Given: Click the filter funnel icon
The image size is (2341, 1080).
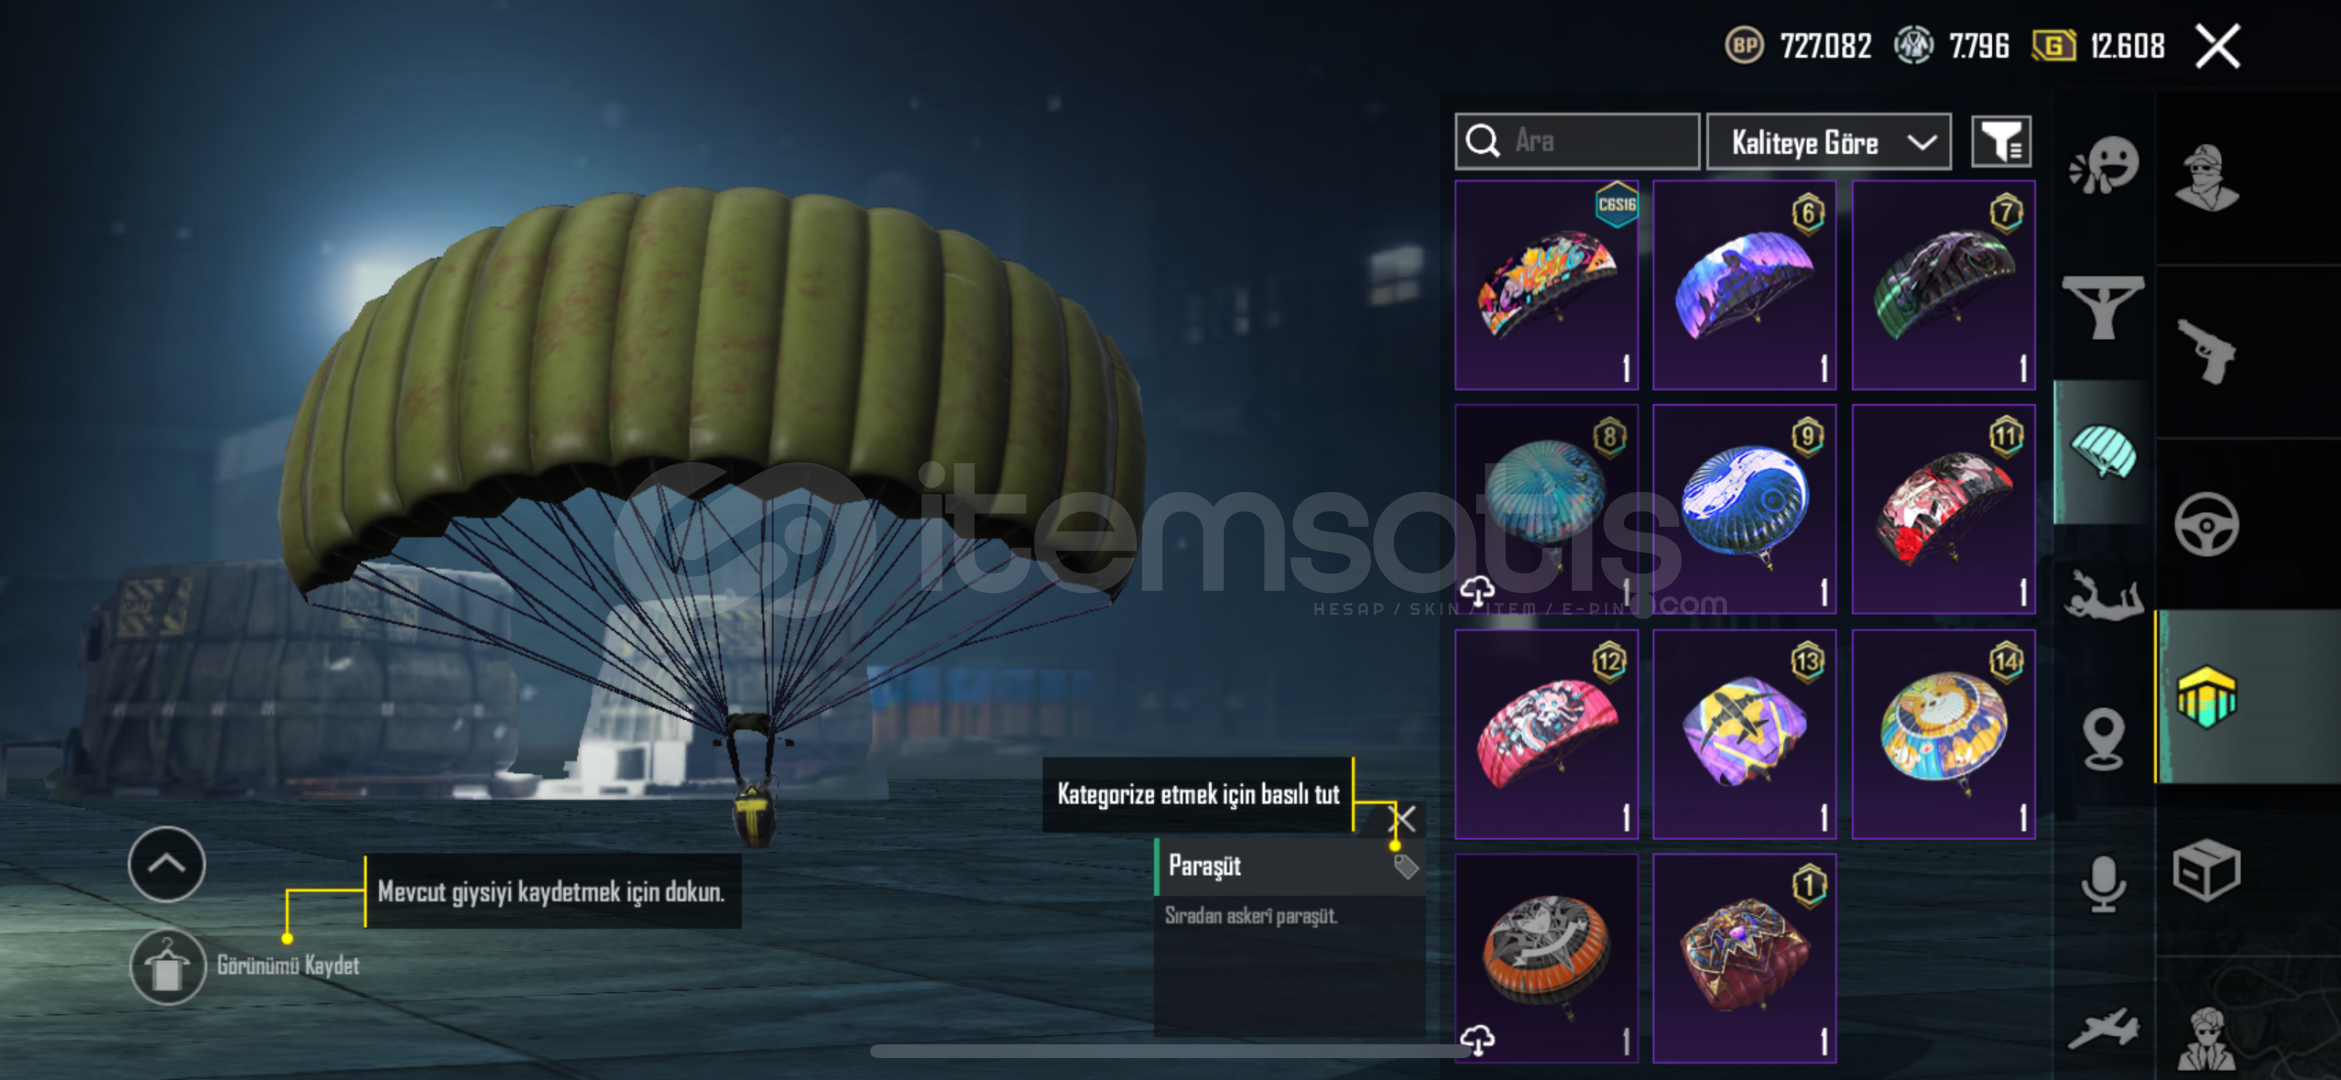Looking at the screenshot, I should click(2001, 141).
